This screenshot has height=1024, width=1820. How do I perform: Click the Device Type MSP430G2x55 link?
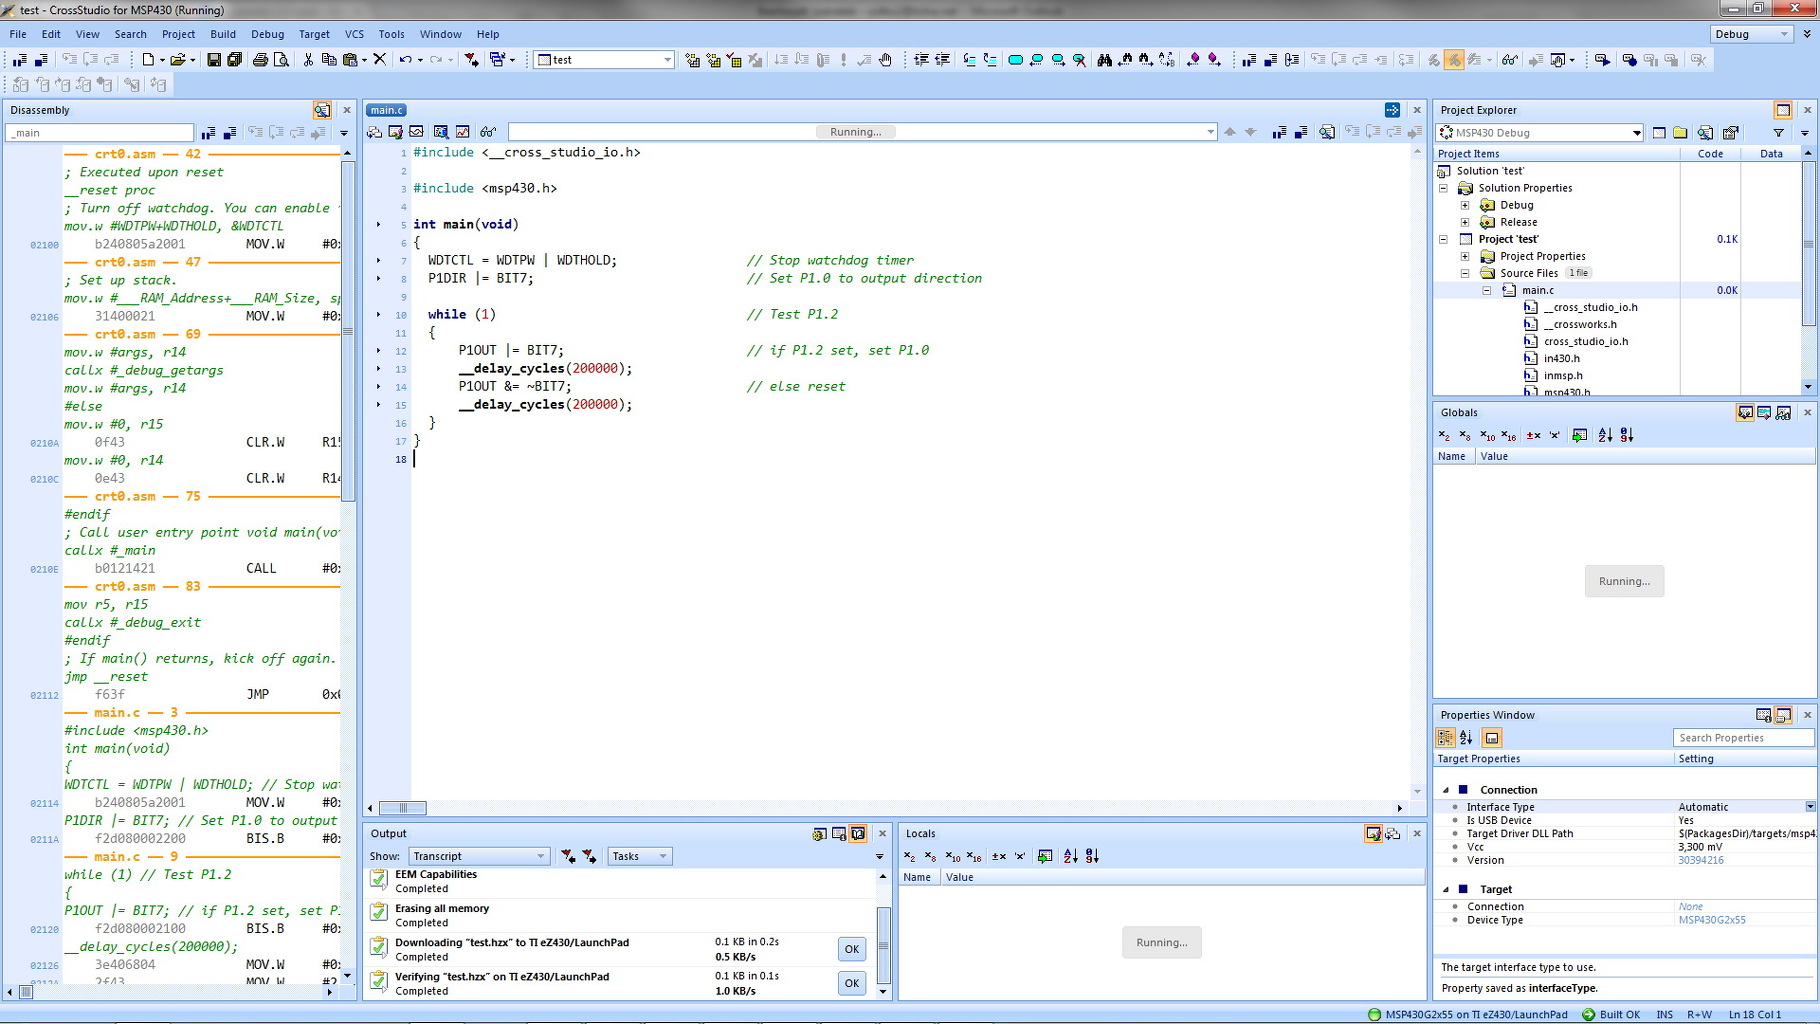[1712, 920]
